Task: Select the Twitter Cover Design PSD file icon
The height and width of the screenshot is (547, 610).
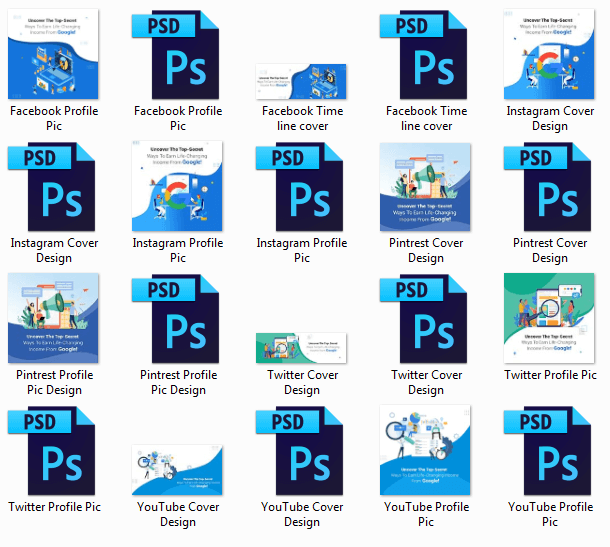Action: coord(424,319)
